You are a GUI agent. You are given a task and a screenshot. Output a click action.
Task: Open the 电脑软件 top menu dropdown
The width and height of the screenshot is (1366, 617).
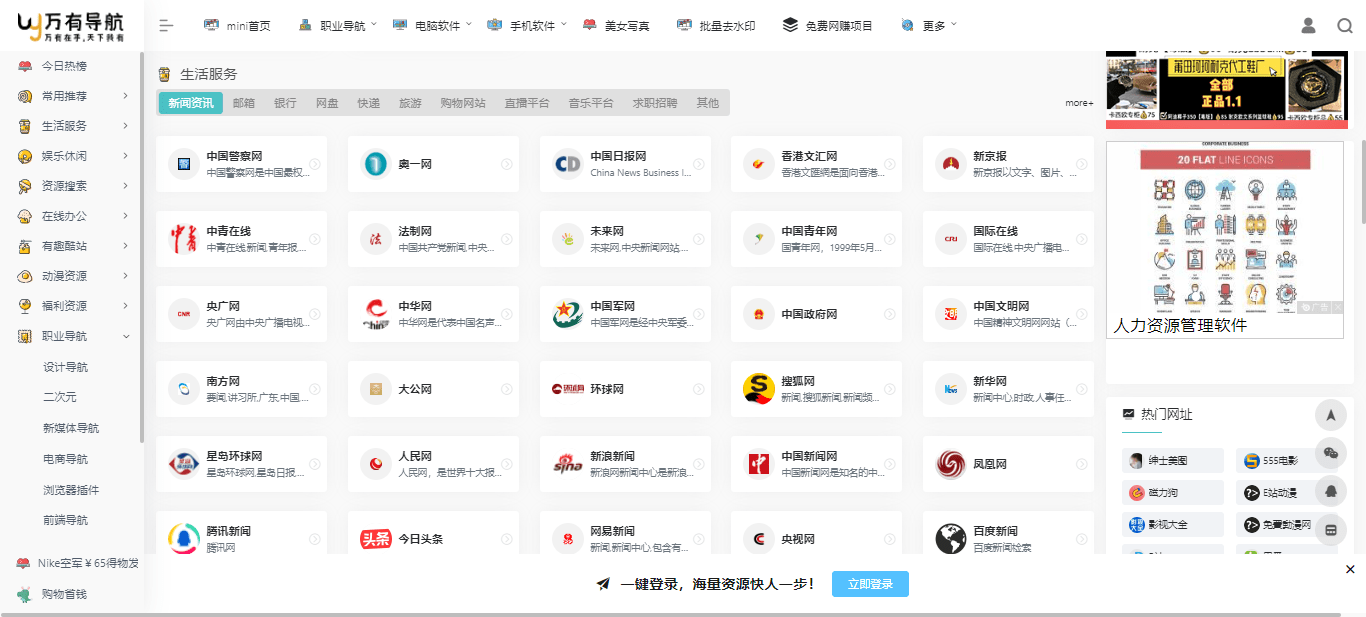tap(433, 26)
